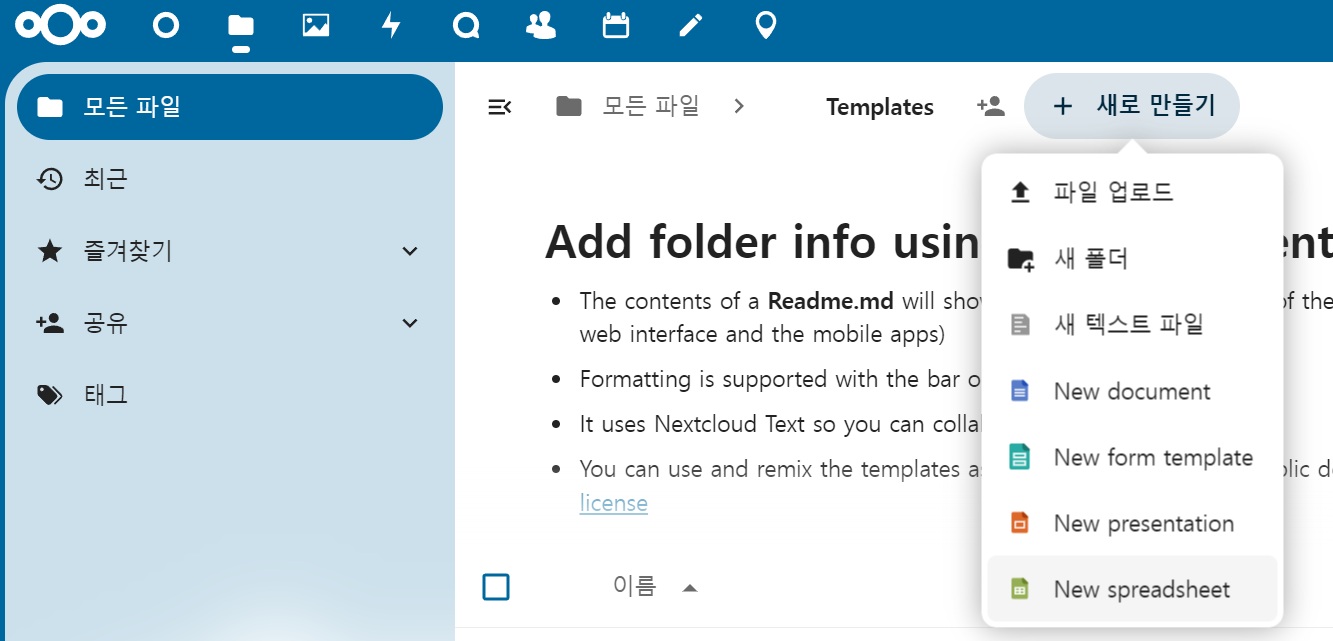Choose New spreadsheet menu entry
1333x641 pixels.
tap(1132, 590)
